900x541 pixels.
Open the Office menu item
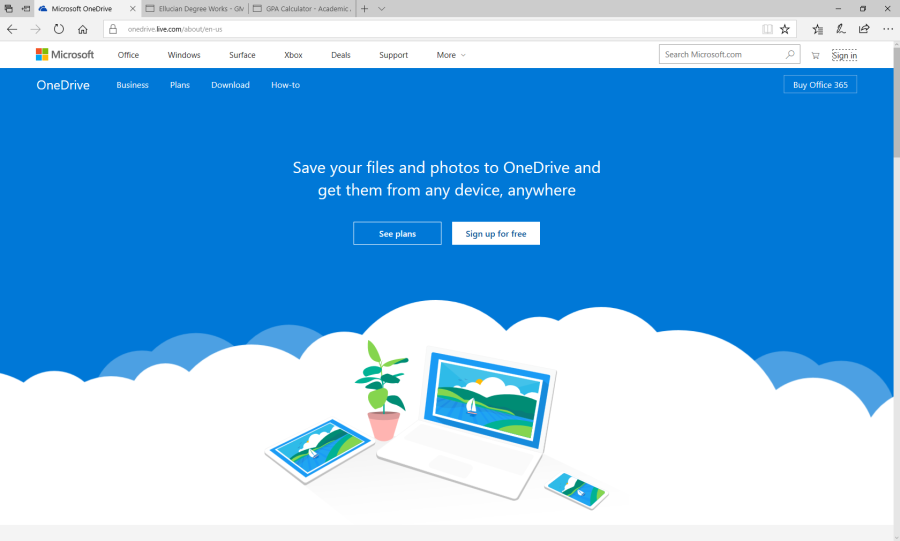[x=128, y=55]
